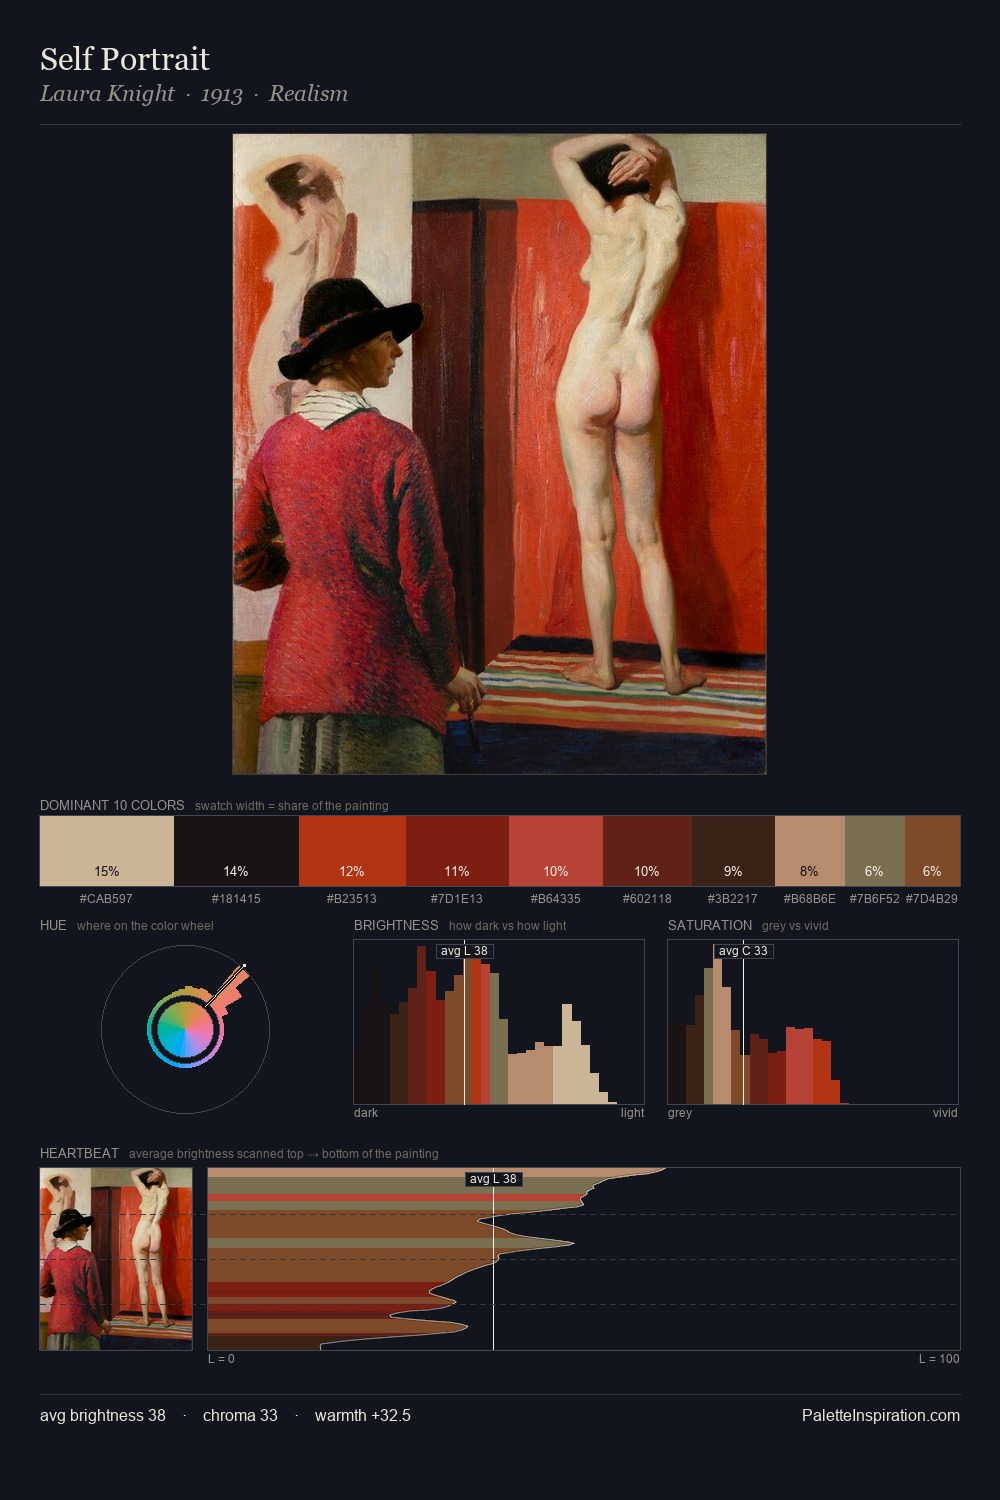Click the 'L = 0' axis label

(x=221, y=1359)
